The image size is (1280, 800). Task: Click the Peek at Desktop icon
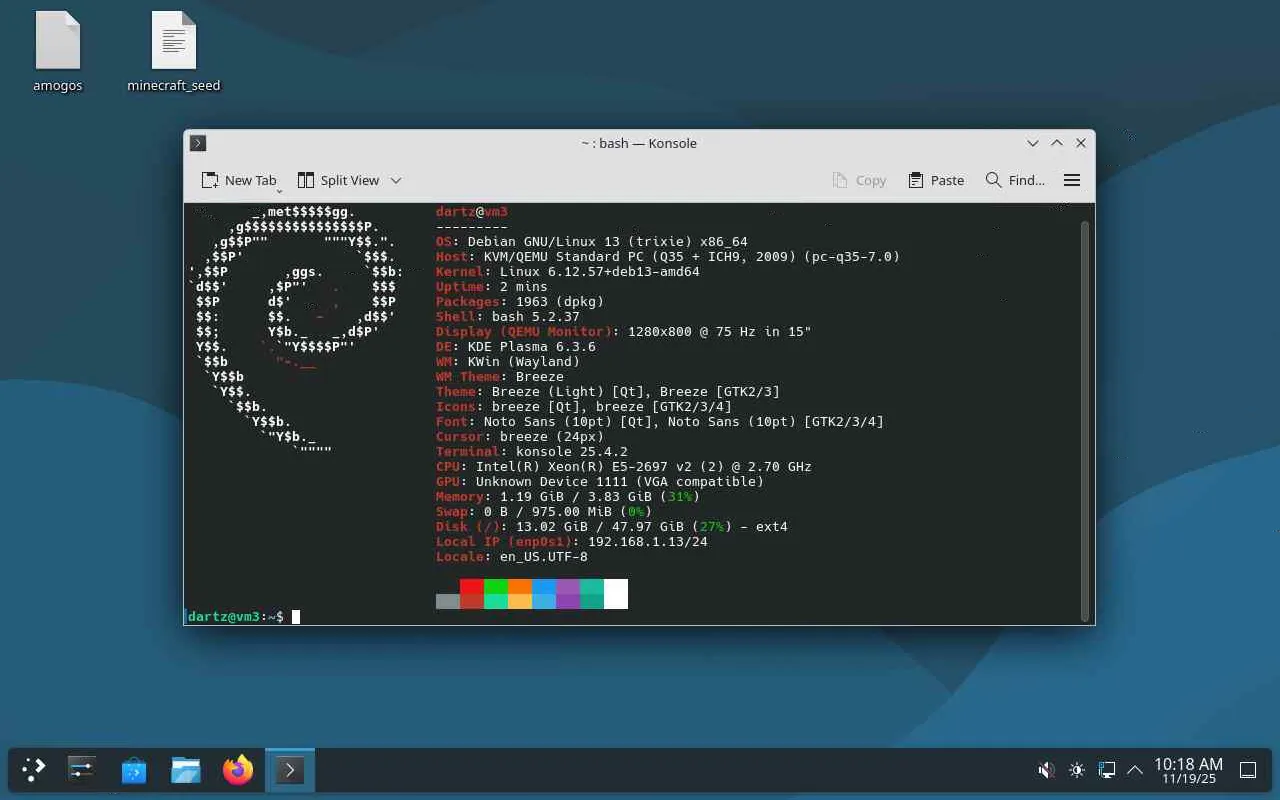tap(1248, 770)
